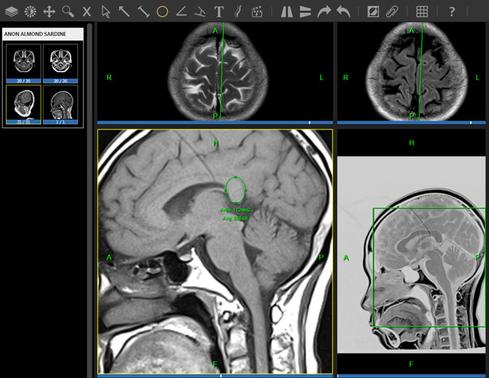The height and width of the screenshot is (378, 489).
Task: Click slice slider under the axial T2 viewport
Action: click(x=215, y=123)
